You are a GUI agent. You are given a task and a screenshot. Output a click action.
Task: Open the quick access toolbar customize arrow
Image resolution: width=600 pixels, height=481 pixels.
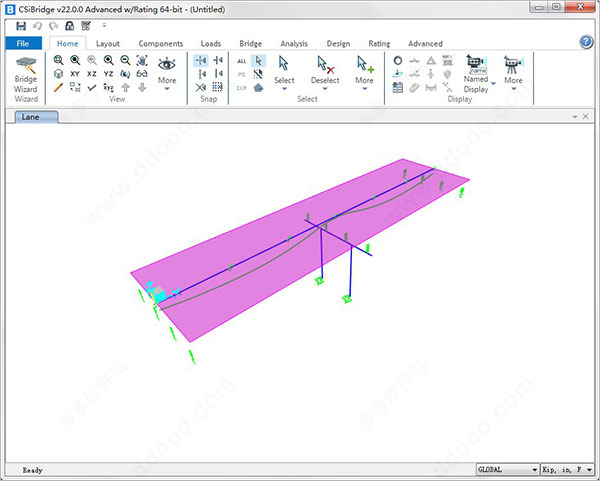coord(104,26)
